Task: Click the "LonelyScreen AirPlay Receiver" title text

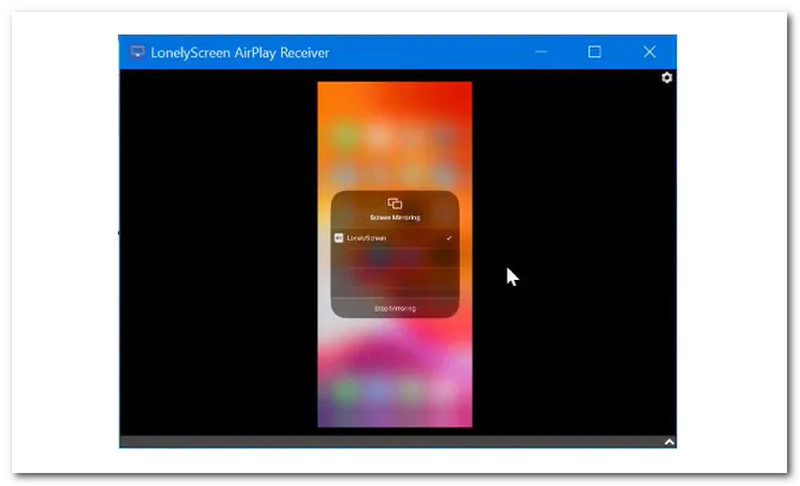Action: [240, 53]
